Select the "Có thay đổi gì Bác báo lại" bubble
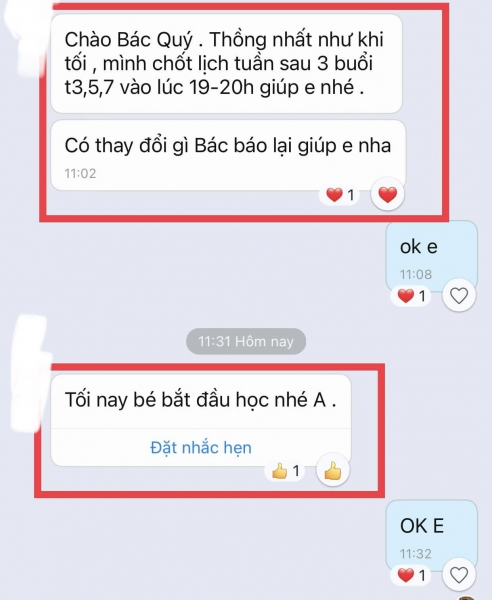The height and width of the screenshot is (600, 492). pos(228,155)
